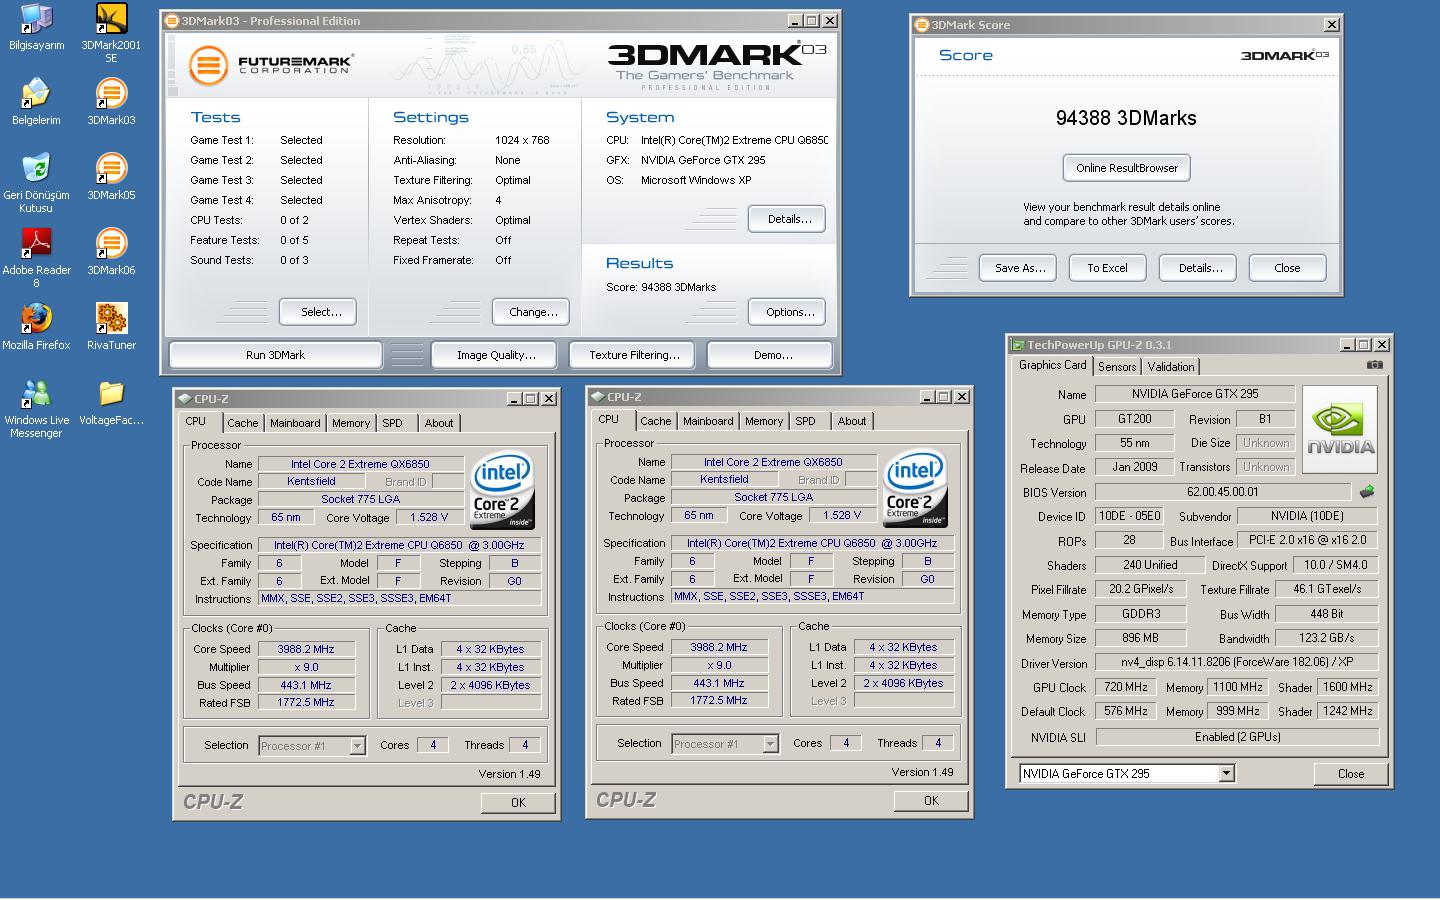1440x900 pixels.
Task: Click Demo... button
Action: point(772,355)
